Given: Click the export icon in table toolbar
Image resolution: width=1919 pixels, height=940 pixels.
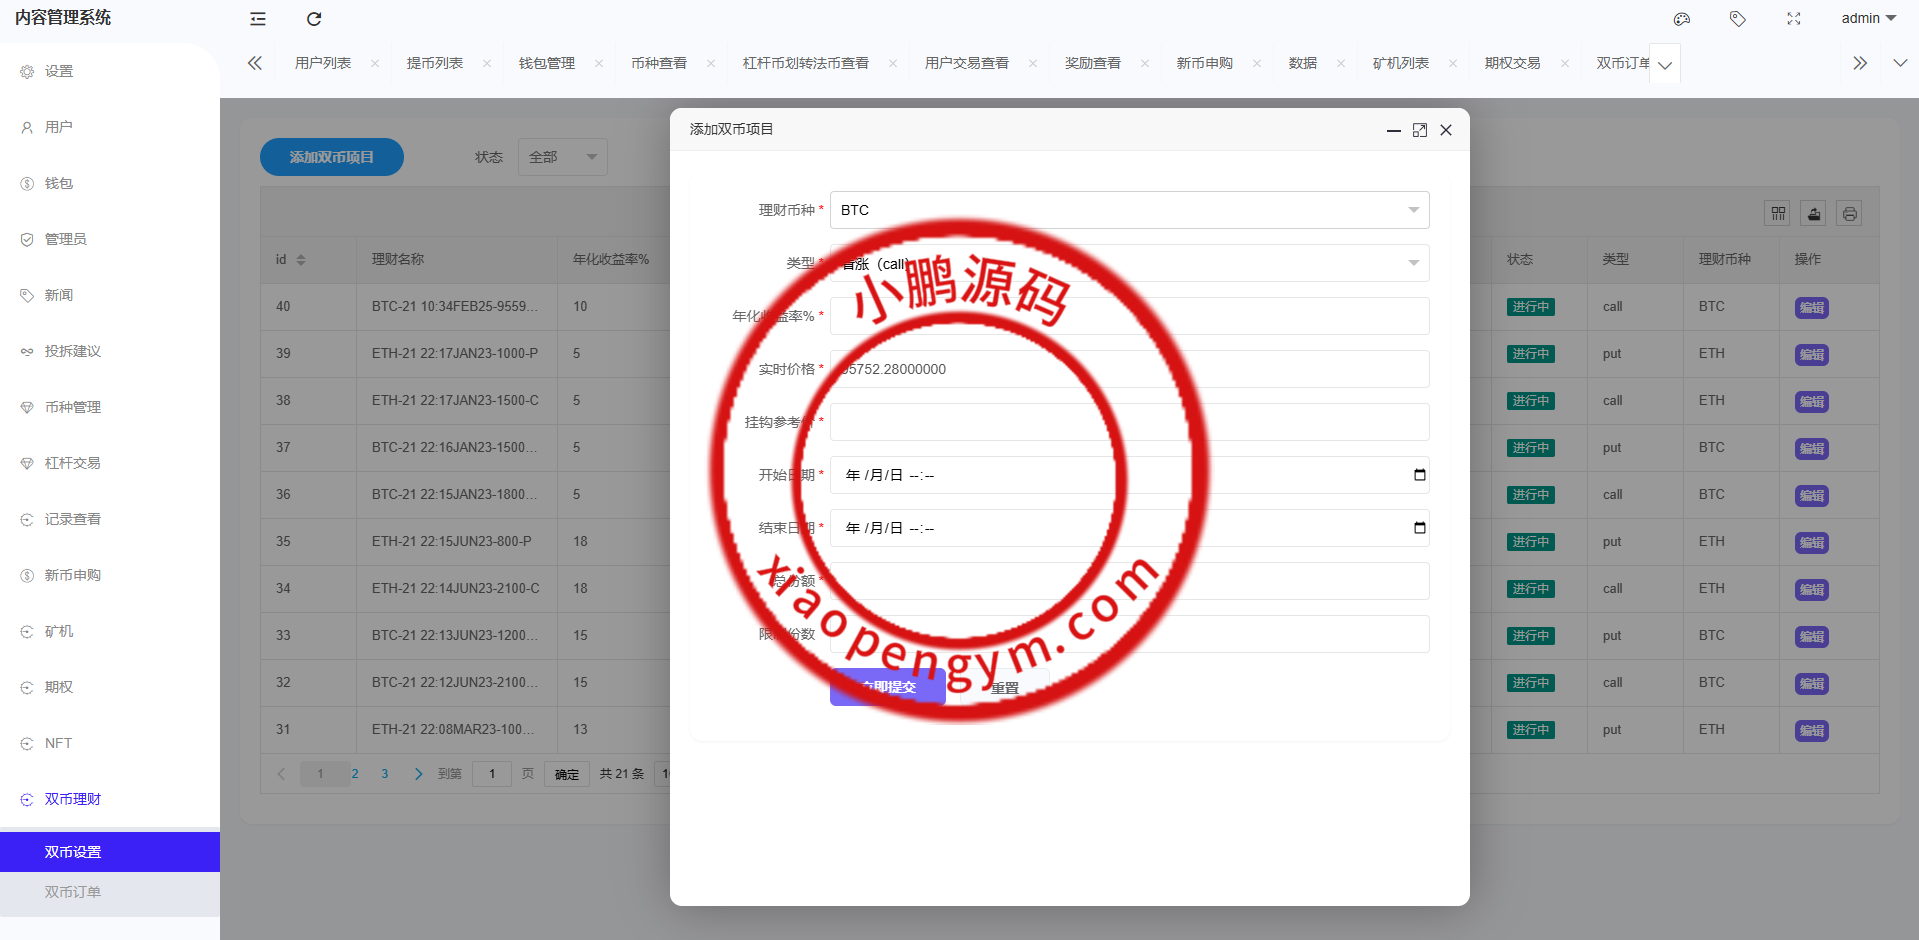Looking at the screenshot, I should coord(1814,213).
